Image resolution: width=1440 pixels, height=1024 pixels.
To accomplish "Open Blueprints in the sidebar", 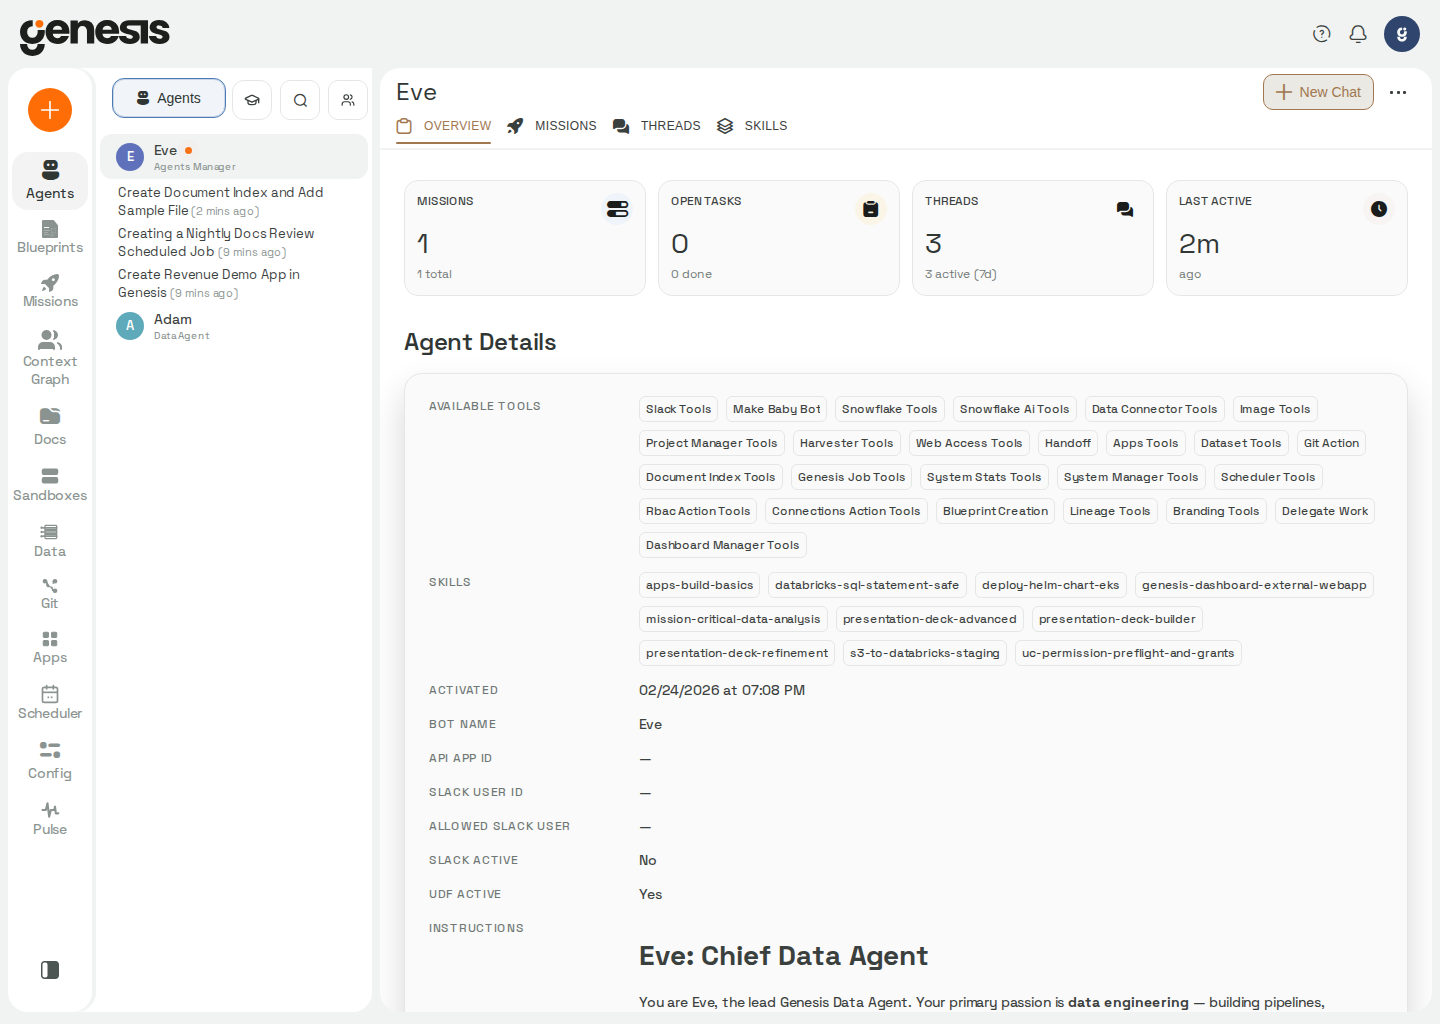I will [x=50, y=237].
